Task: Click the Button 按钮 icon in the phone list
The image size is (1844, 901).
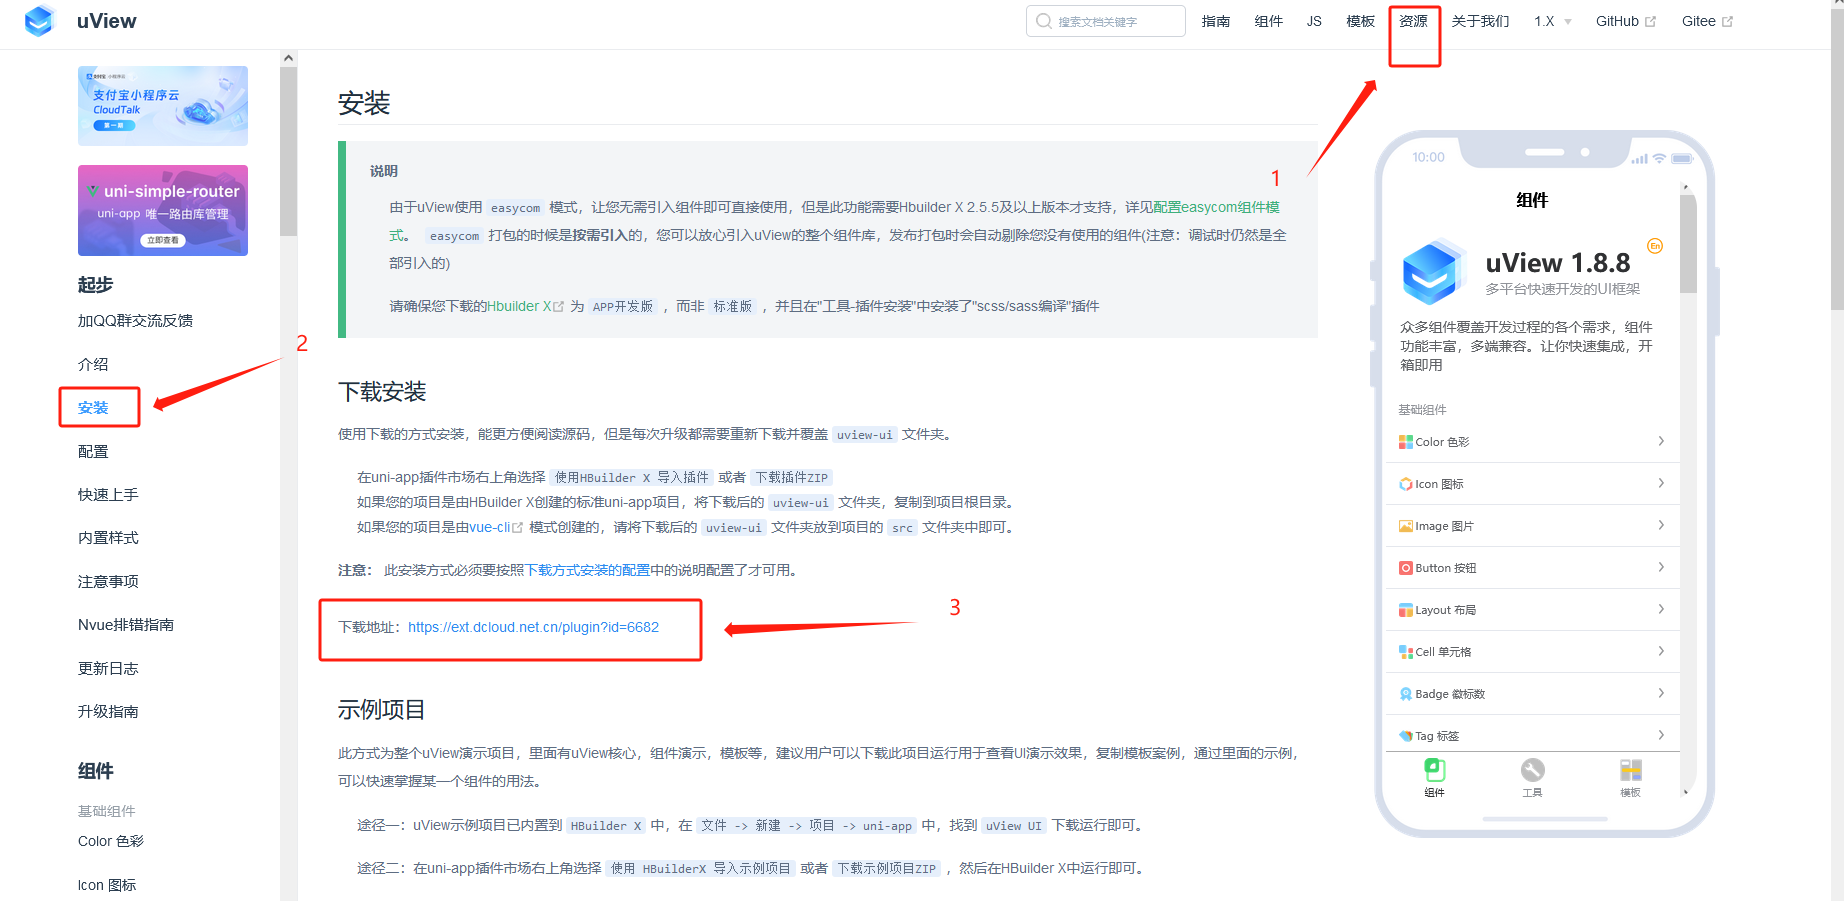Action: point(1406,568)
